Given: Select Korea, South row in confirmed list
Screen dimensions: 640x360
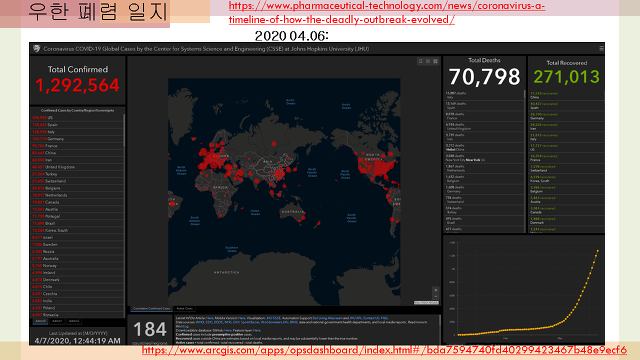Looking at the screenshot, I should [x=77, y=230].
